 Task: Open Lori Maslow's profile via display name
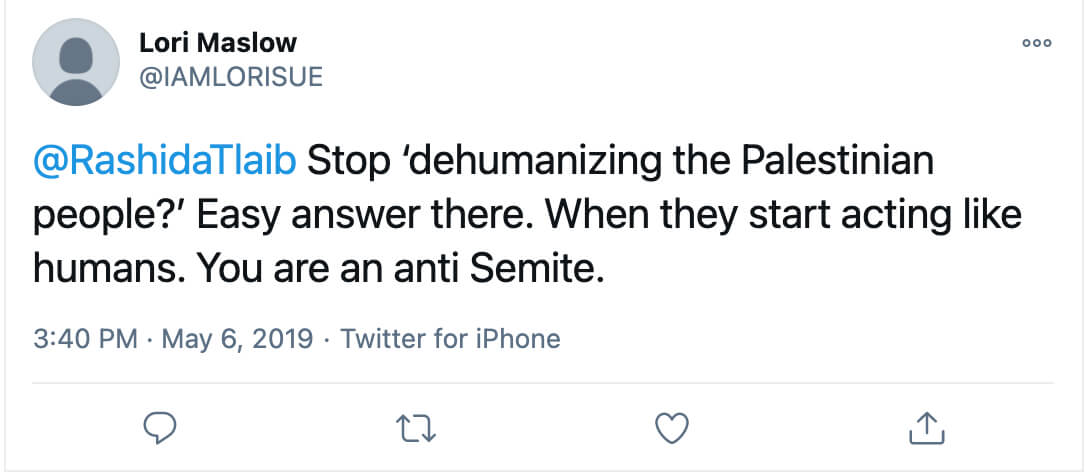216,44
